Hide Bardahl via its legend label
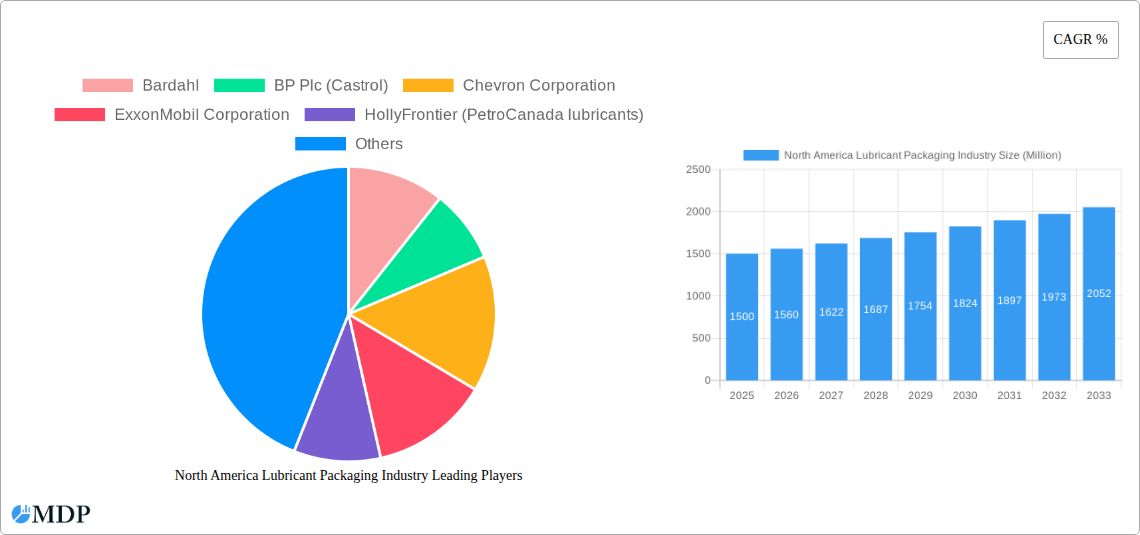The height and width of the screenshot is (535, 1140). [x=171, y=86]
